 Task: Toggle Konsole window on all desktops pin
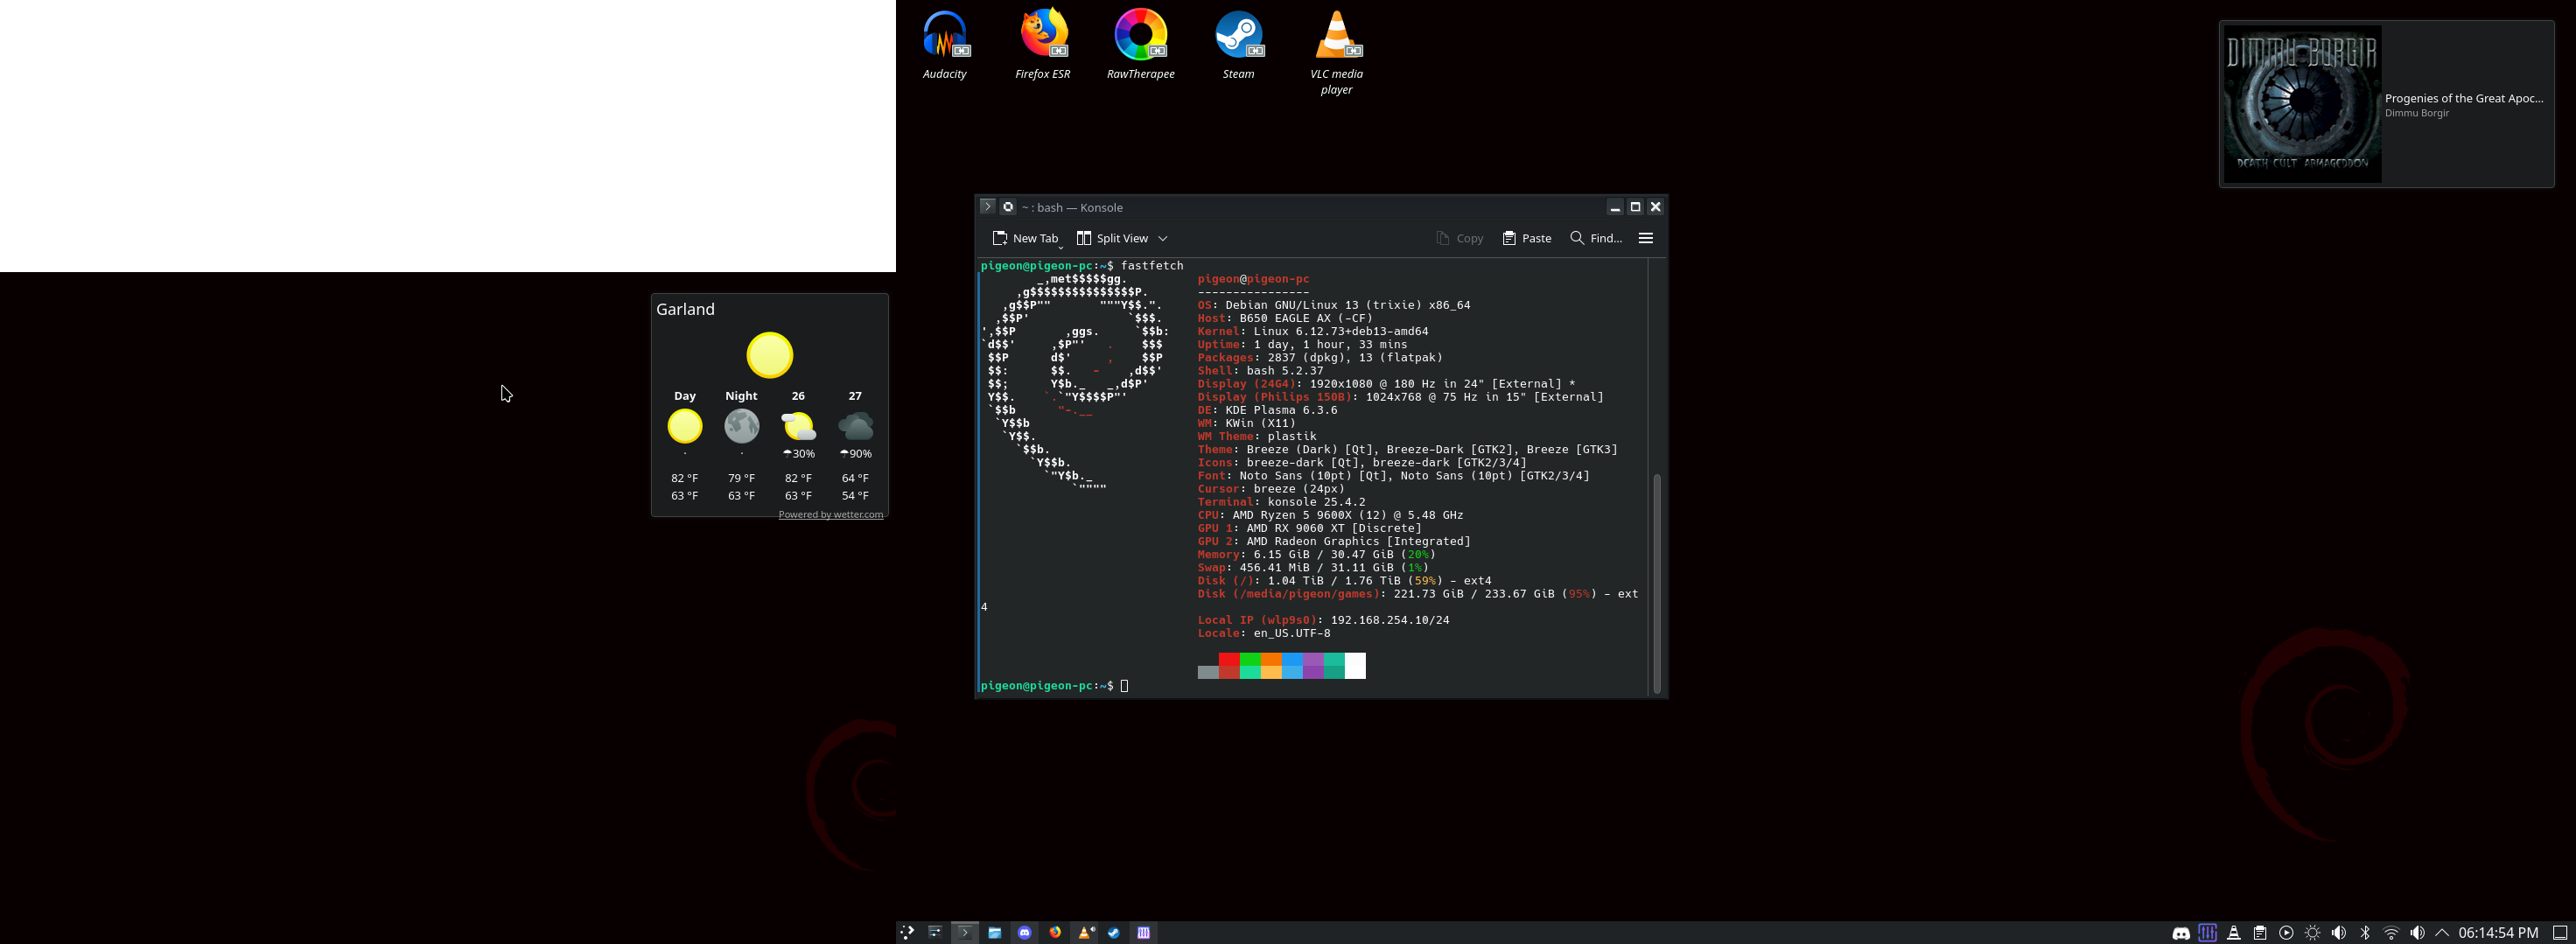1008,207
